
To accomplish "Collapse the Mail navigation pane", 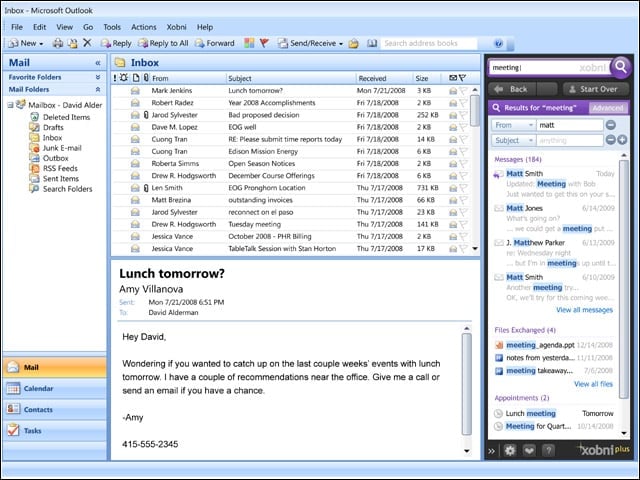I will tap(98, 63).
